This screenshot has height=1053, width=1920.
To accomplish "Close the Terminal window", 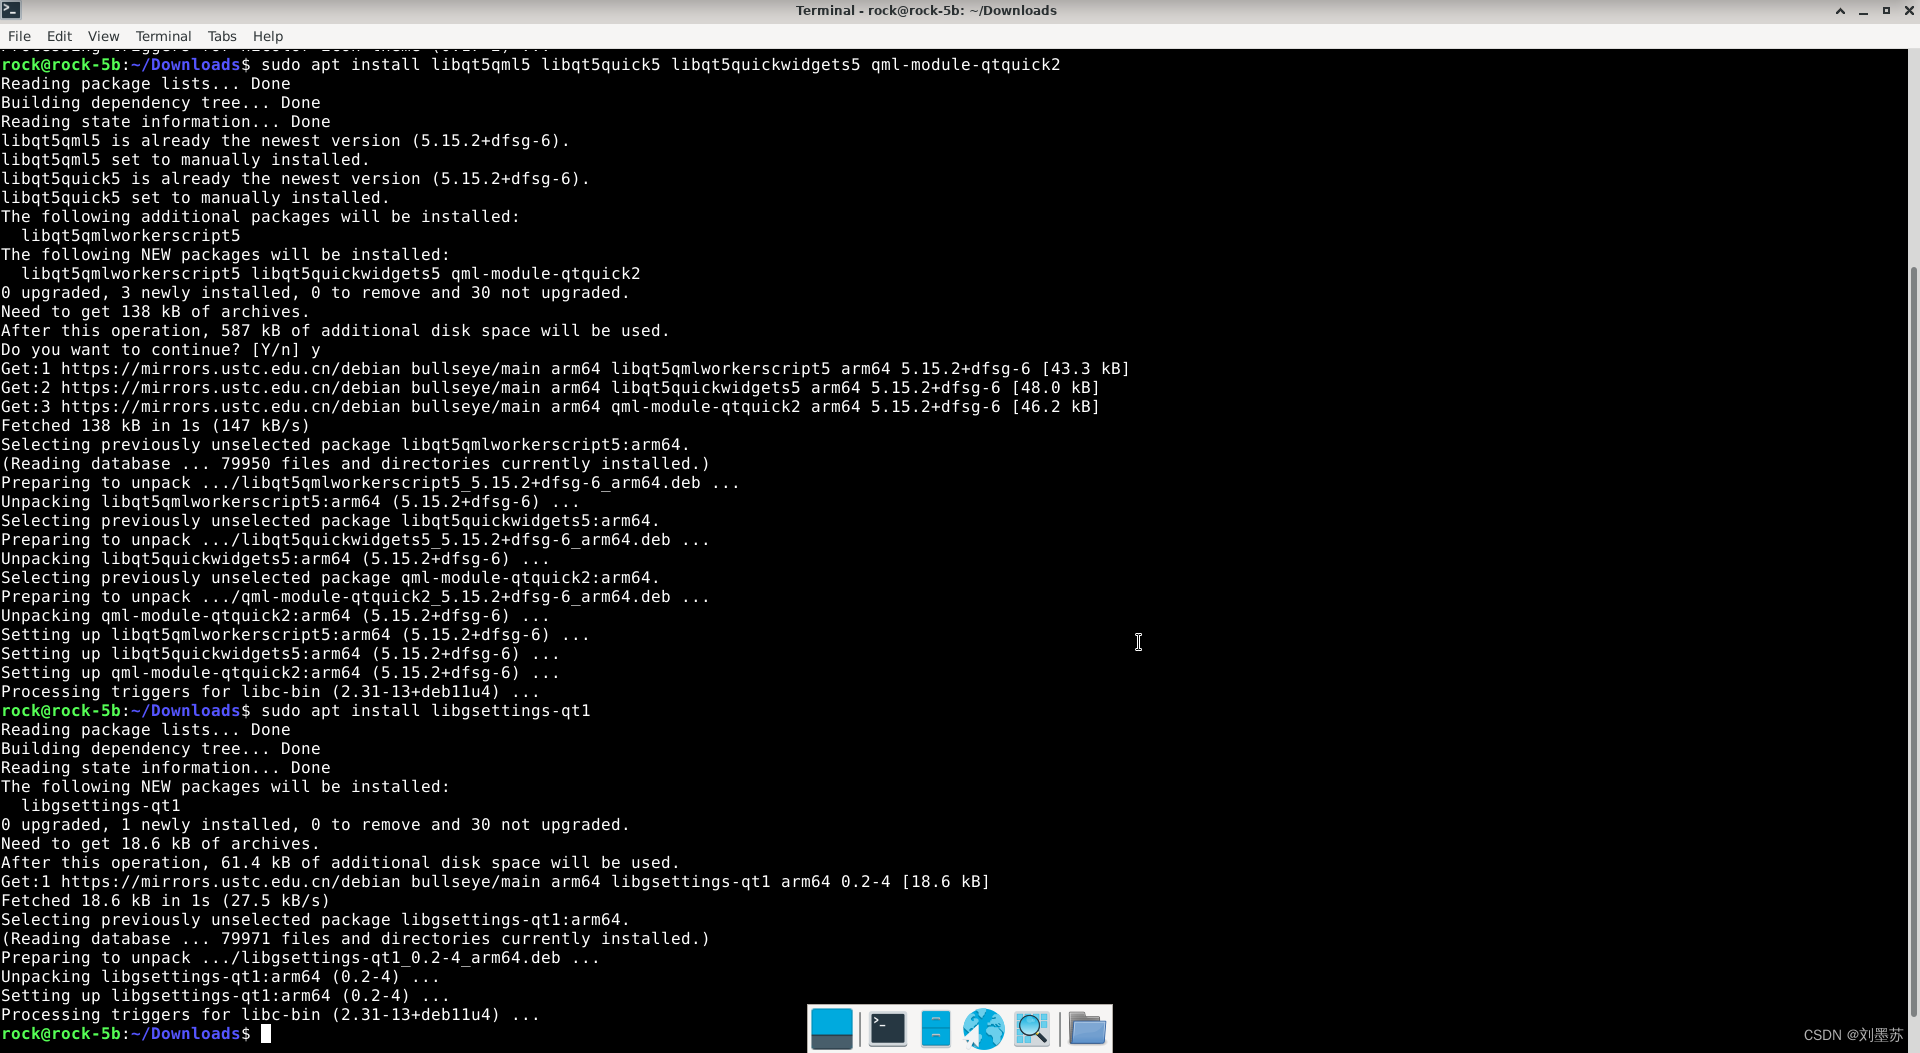I will [1909, 10].
